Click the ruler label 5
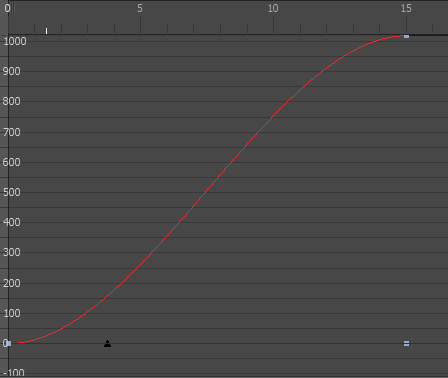 tap(140, 8)
